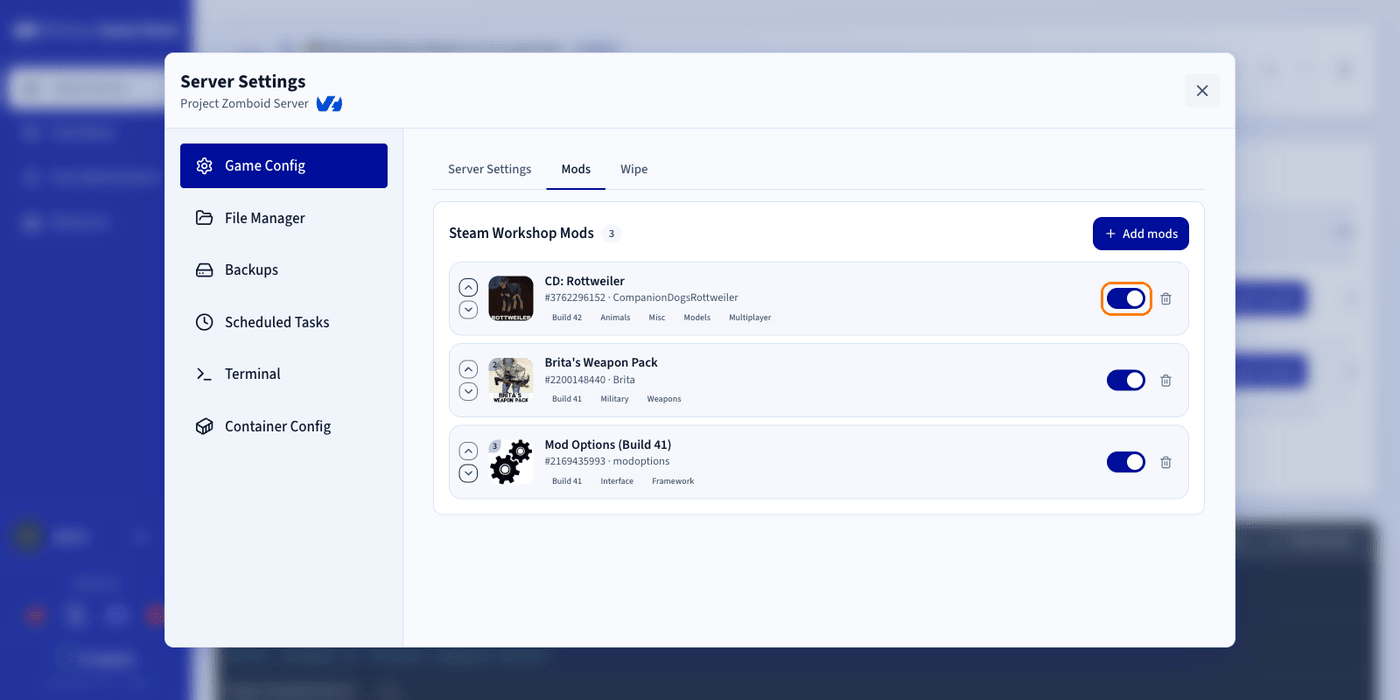Click the Misc tag
Viewport: 1400px width, 700px height.
pyautogui.click(x=657, y=317)
